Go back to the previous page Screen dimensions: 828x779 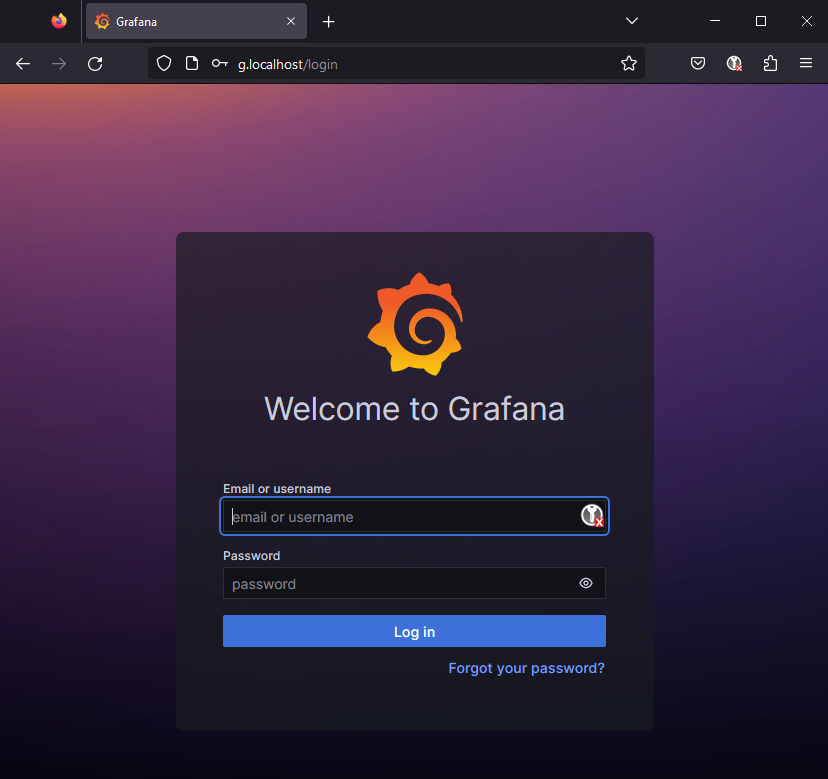(x=23, y=64)
